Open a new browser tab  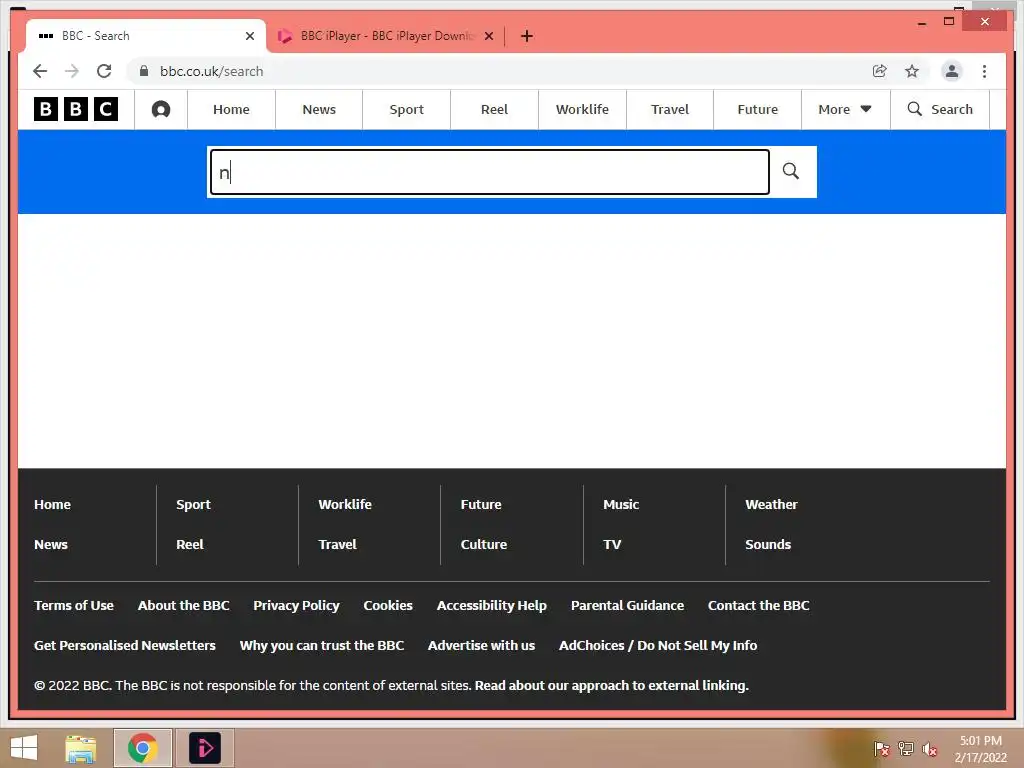coord(527,36)
